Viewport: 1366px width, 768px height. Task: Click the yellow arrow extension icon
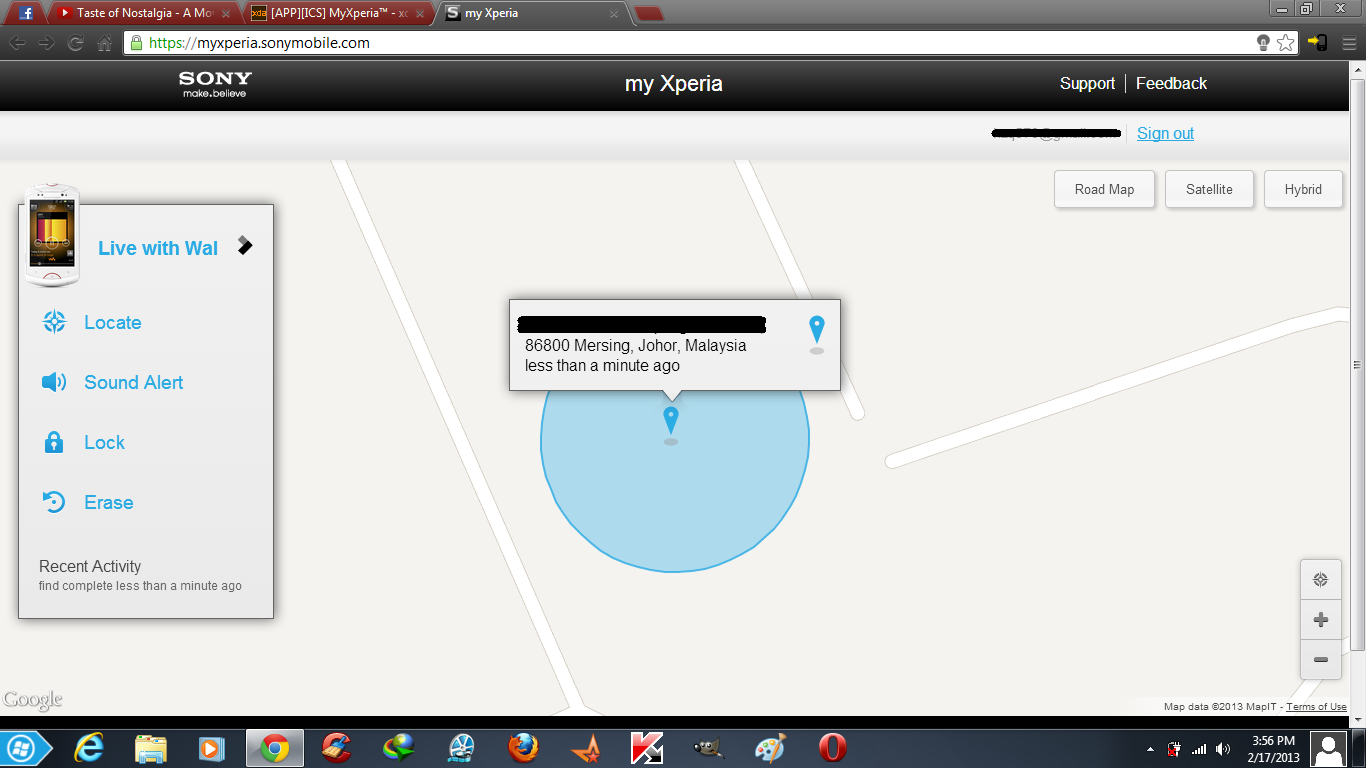[x=1318, y=43]
